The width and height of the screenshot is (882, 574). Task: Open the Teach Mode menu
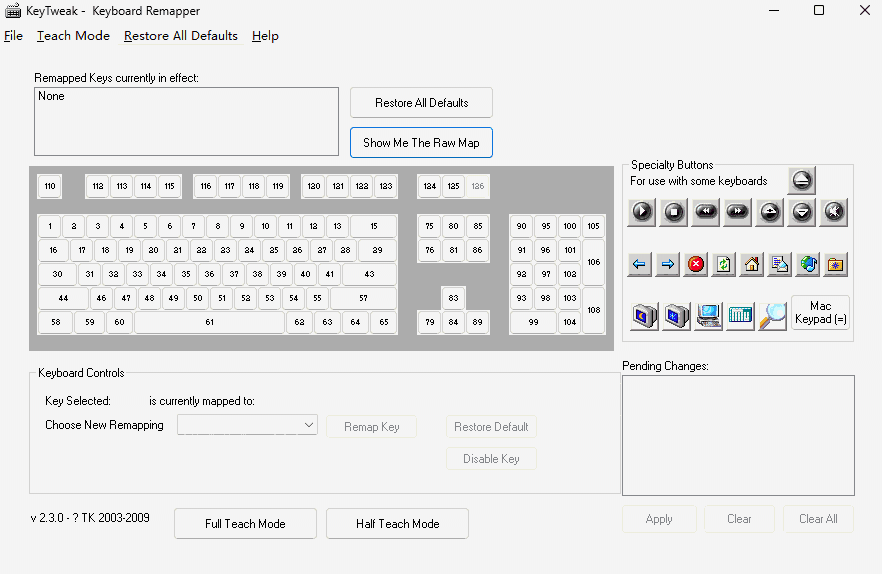tap(73, 36)
